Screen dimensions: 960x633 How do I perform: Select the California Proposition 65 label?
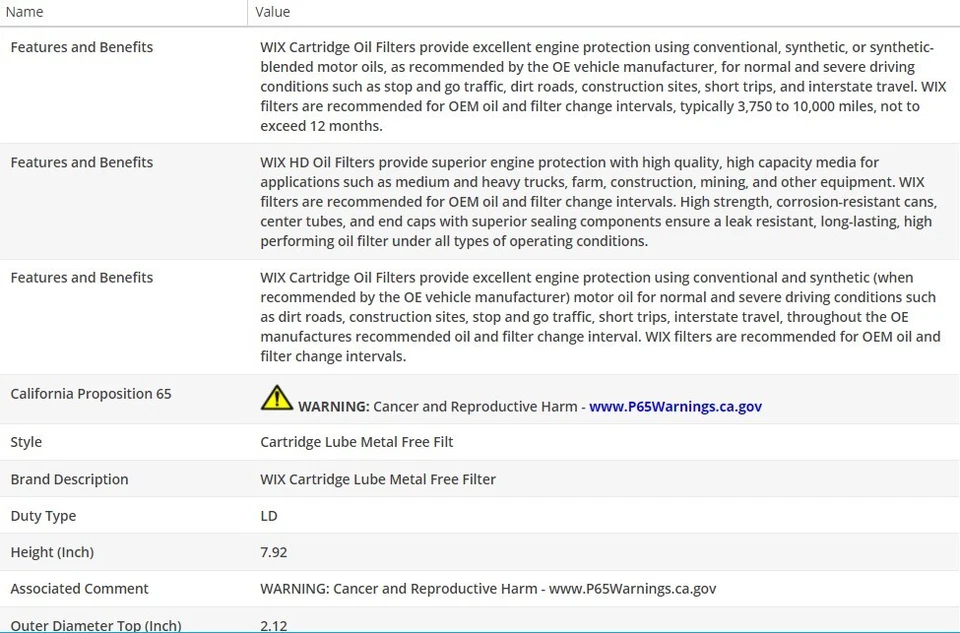pyautogui.click(x=91, y=394)
